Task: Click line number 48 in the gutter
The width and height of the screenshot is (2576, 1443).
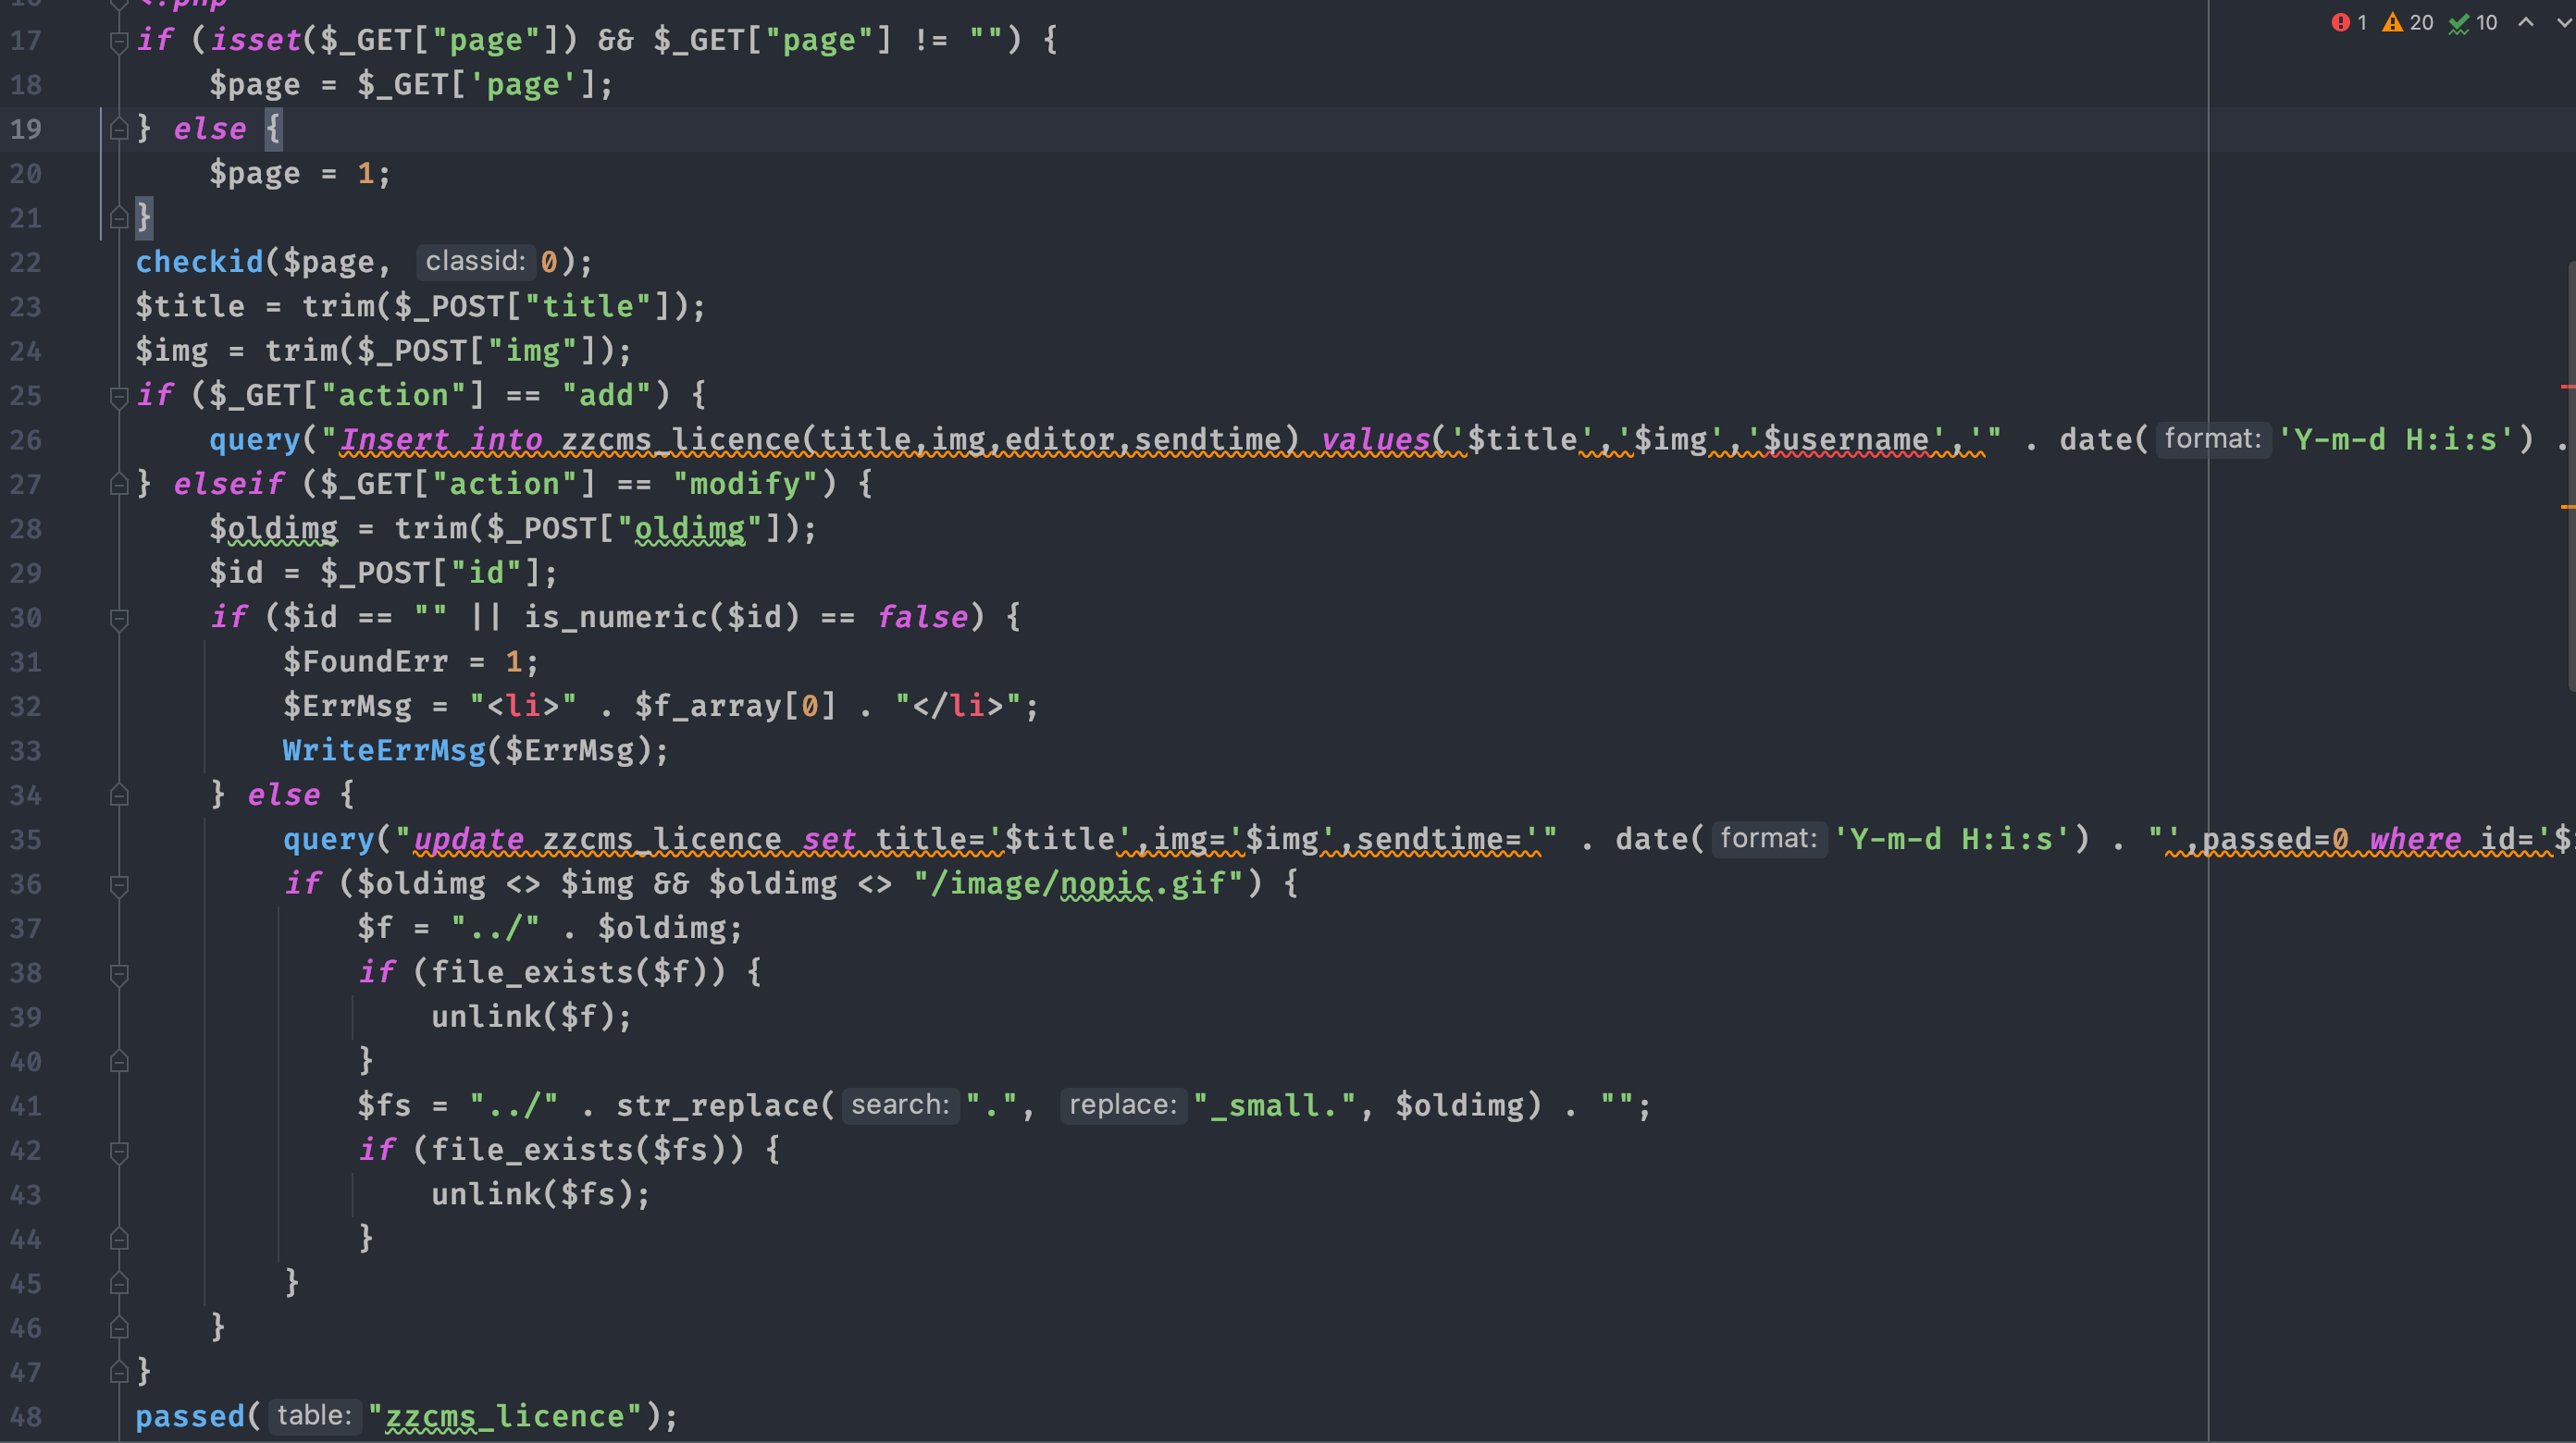Action: tap(26, 1416)
